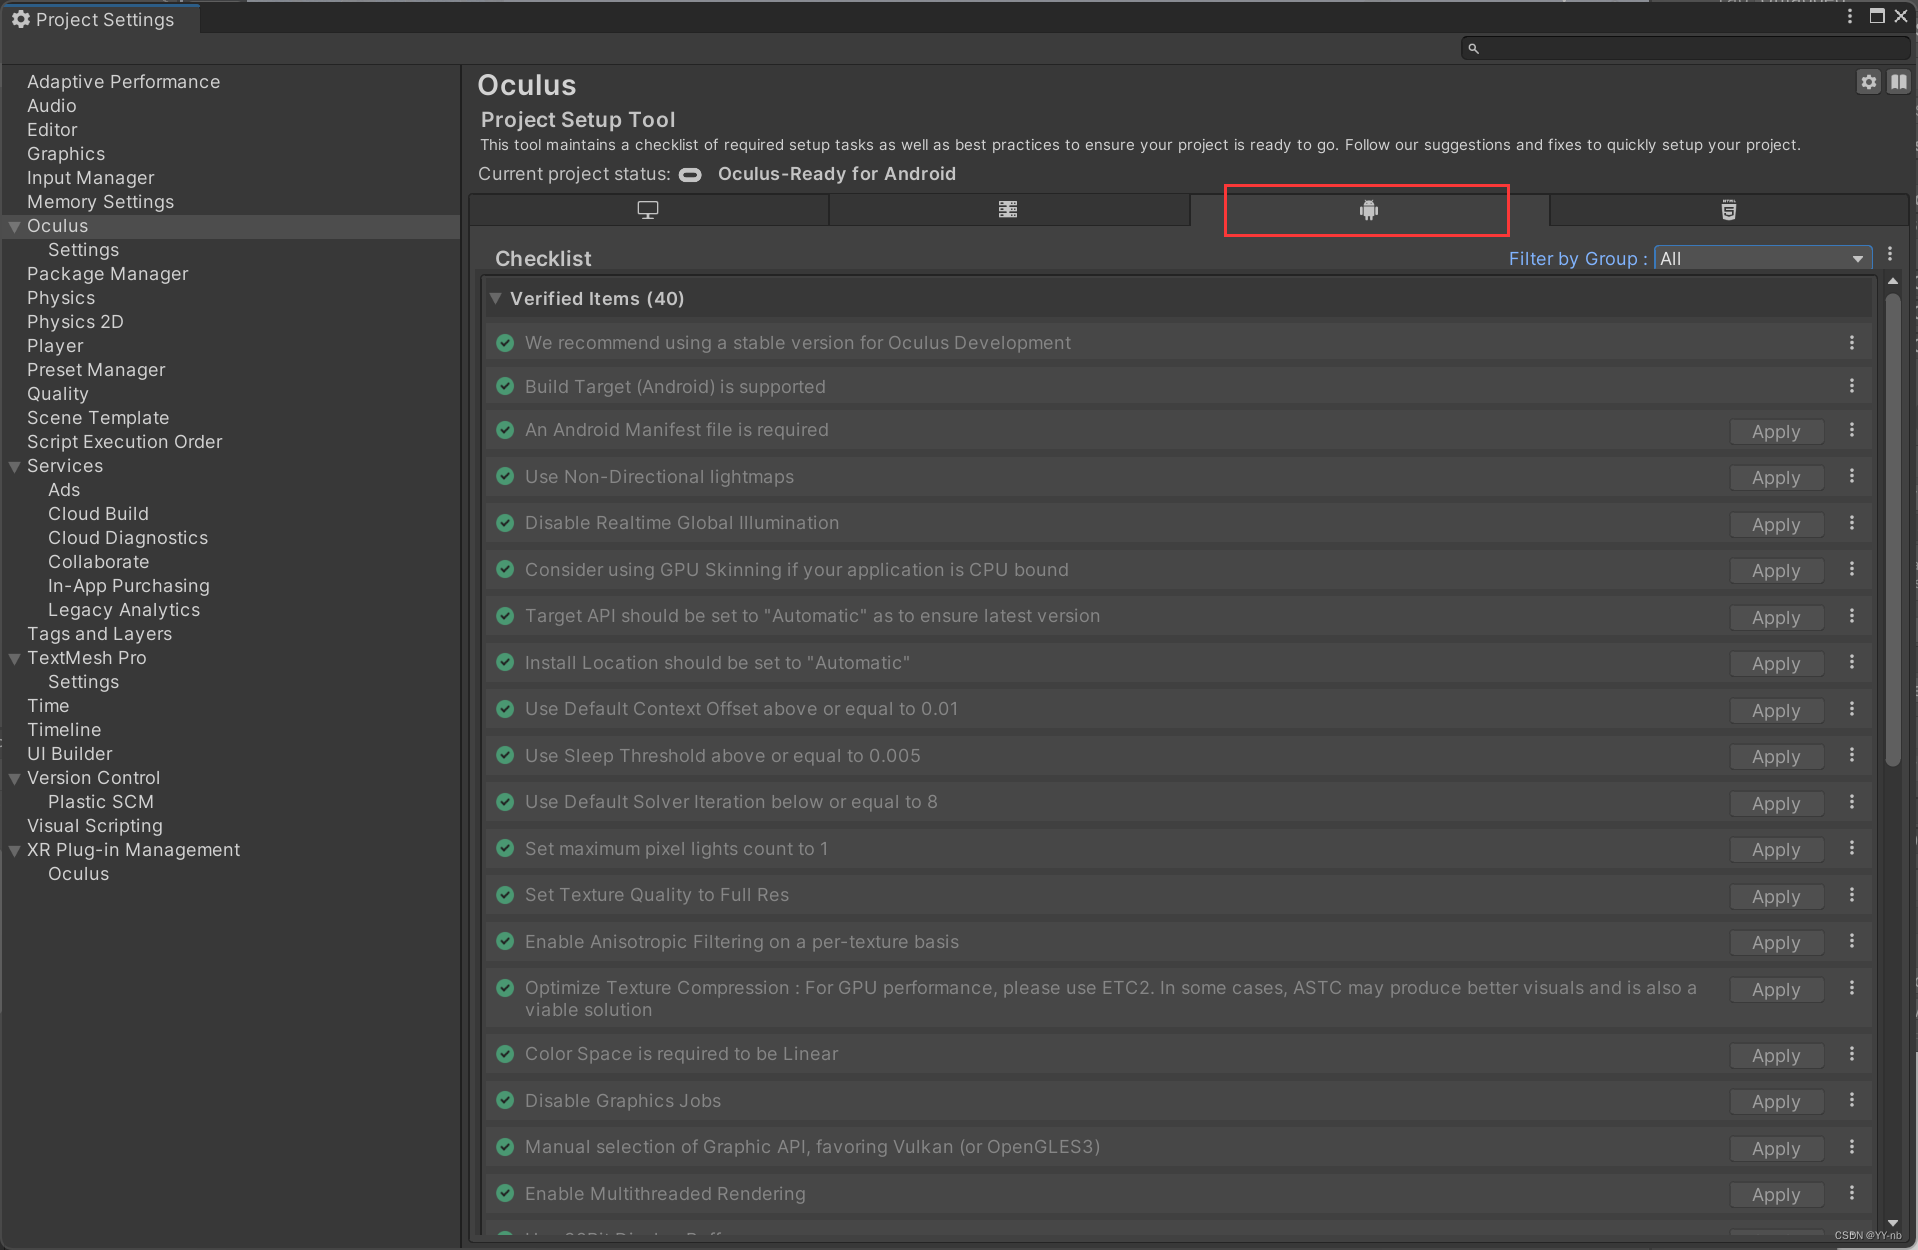Open Package Manager settings

coord(107,274)
